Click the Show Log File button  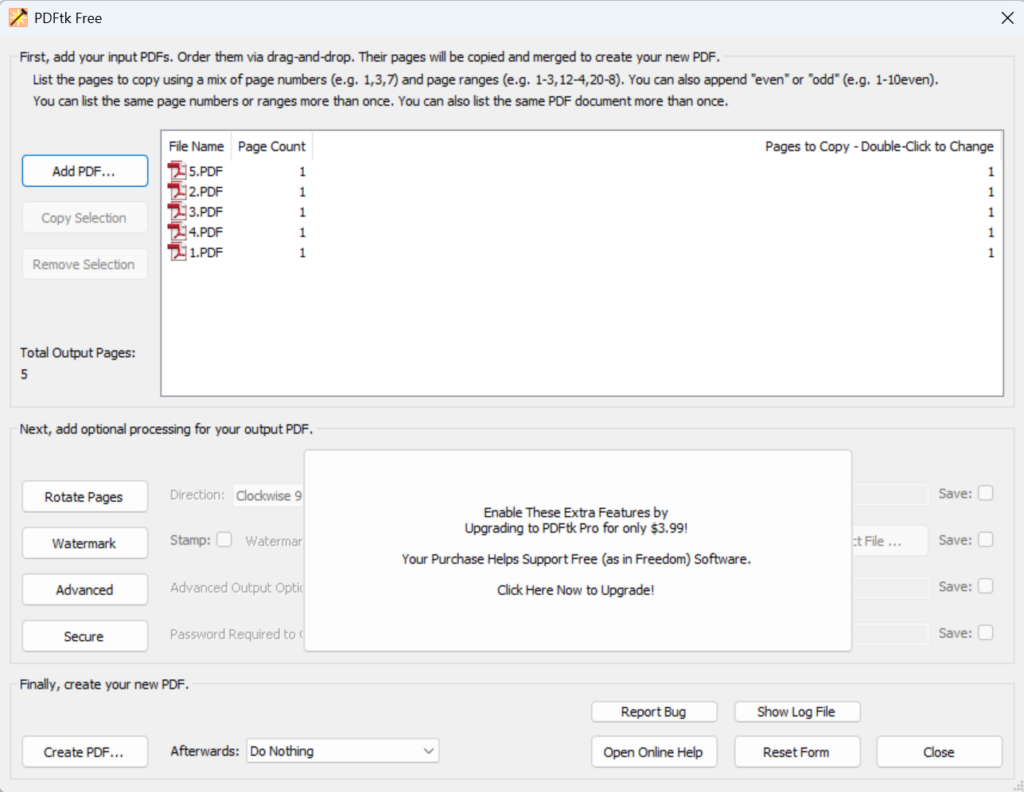[796, 712]
